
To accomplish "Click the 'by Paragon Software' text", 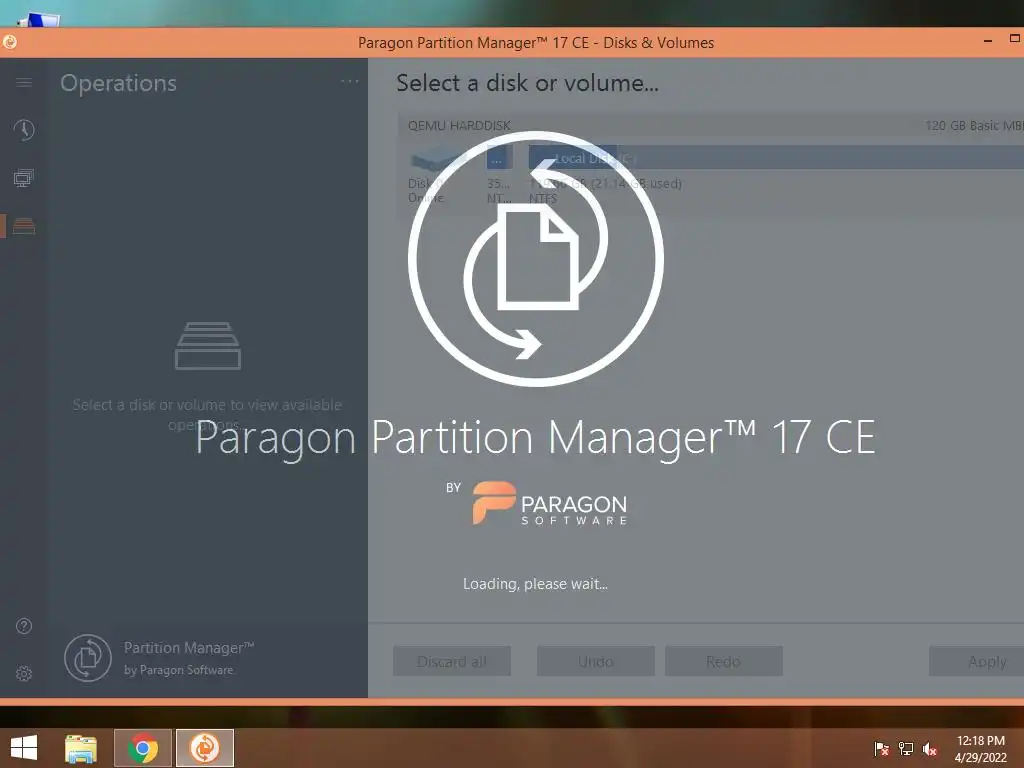I will [179, 670].
